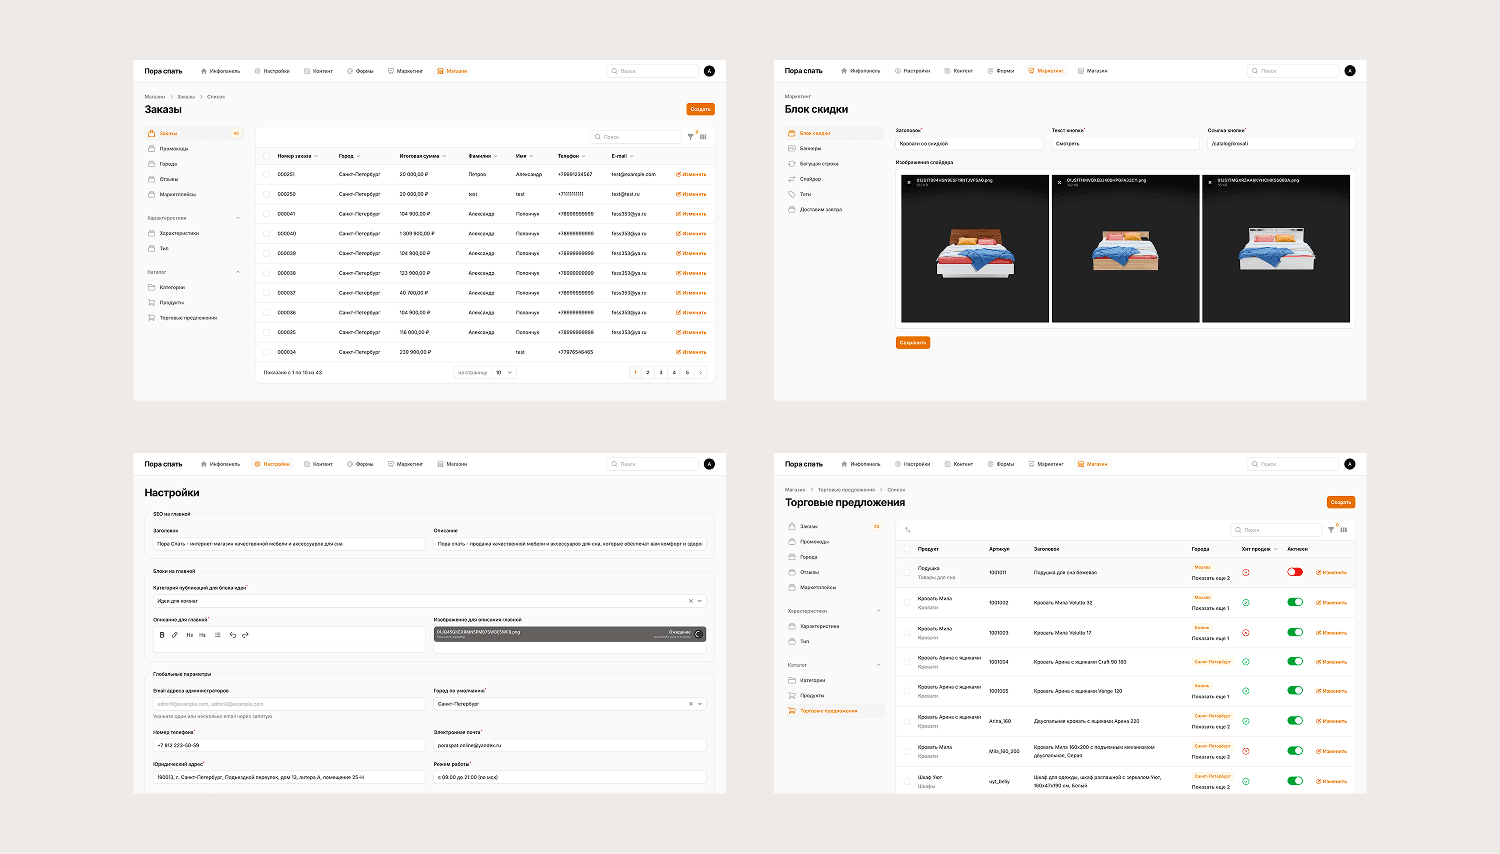Screen dimensions: 1500x854
Task: Click the filter icon on the Заказы screen
Action: (690, 137)
